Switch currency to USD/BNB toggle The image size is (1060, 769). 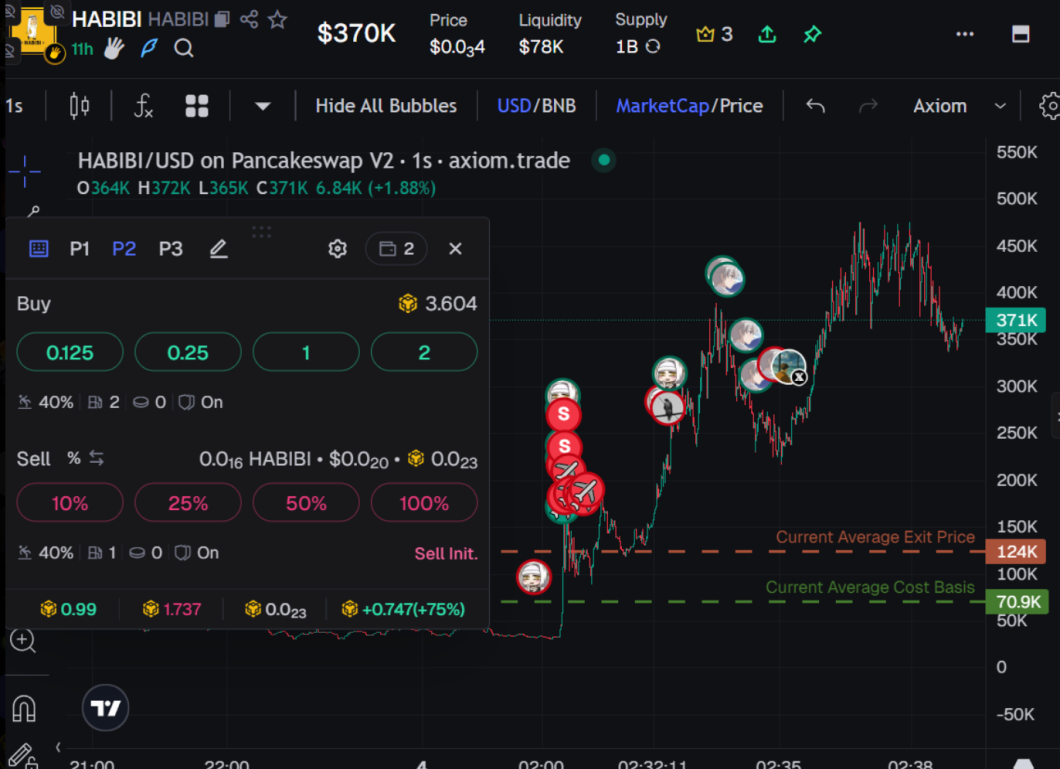coord(536,106)
